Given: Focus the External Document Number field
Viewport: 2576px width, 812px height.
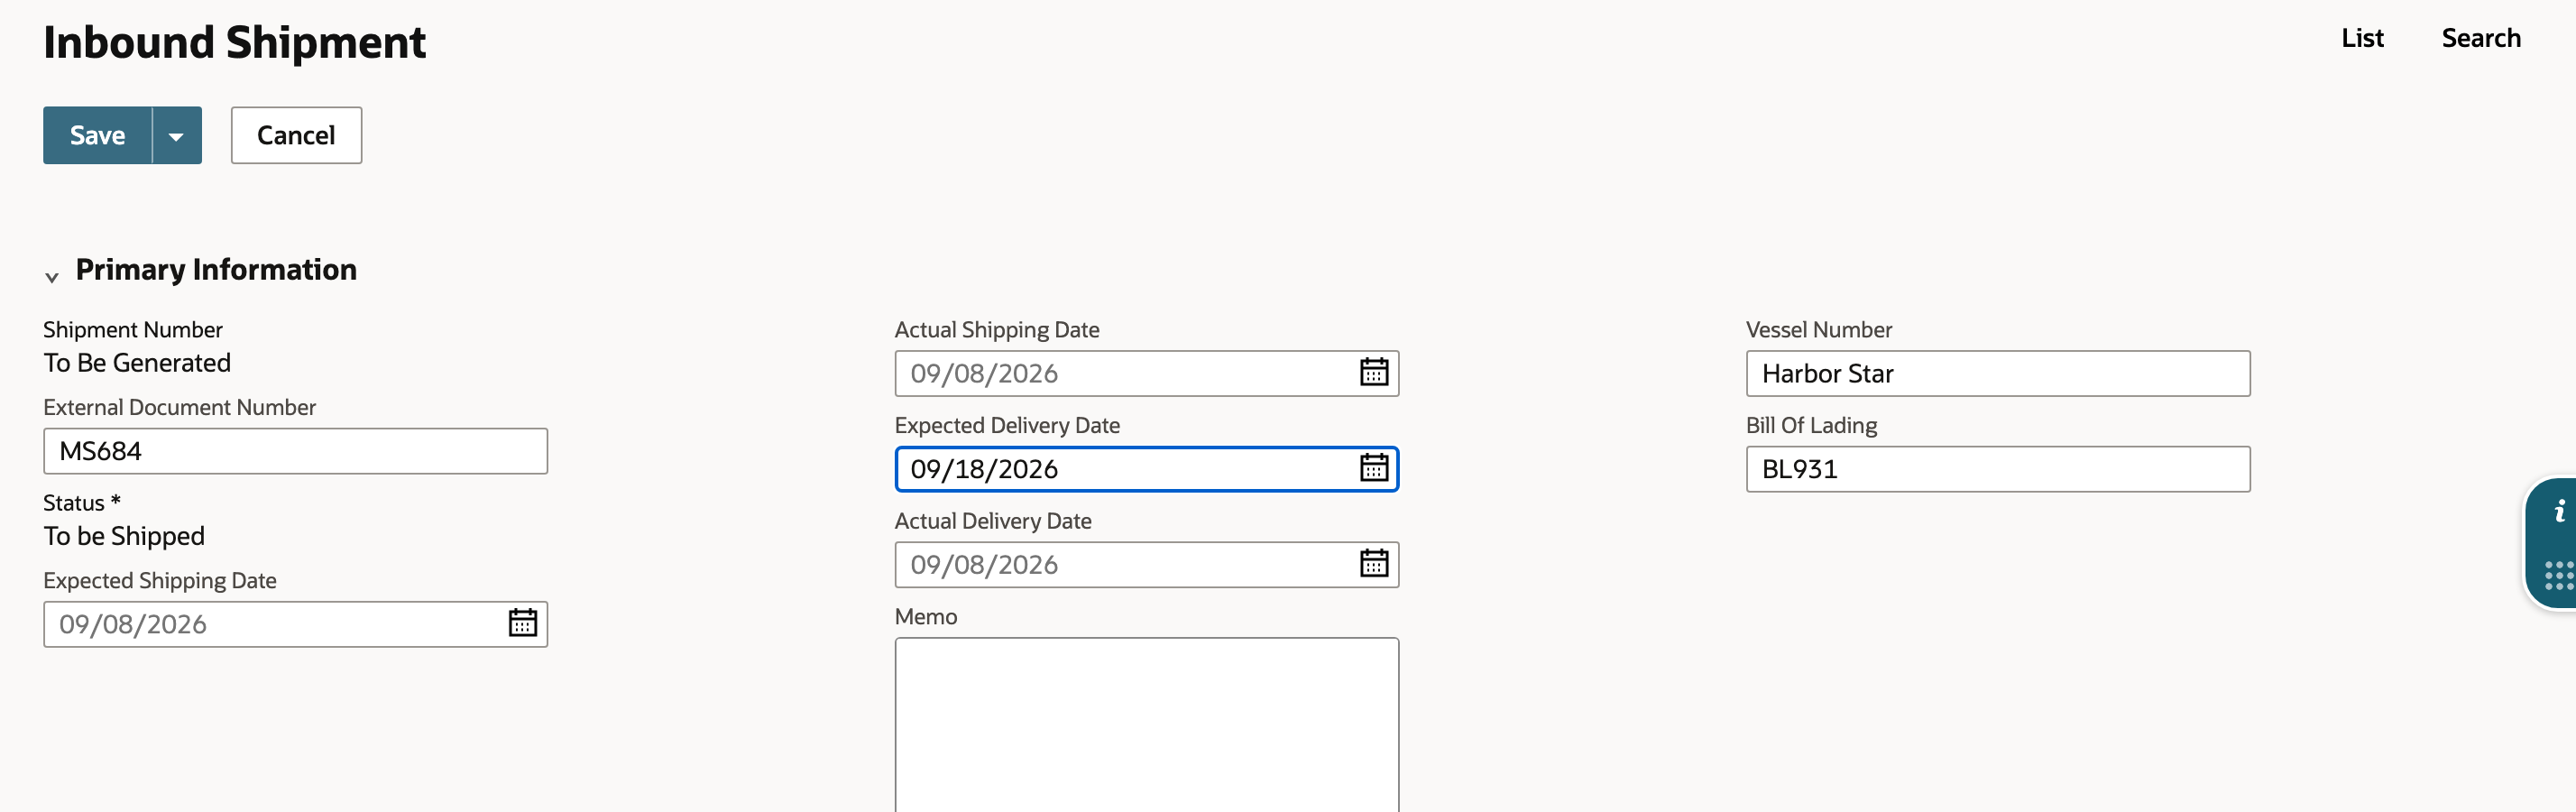Looking at the screenshot, I should pyautogui.click(x=295, y=451).
